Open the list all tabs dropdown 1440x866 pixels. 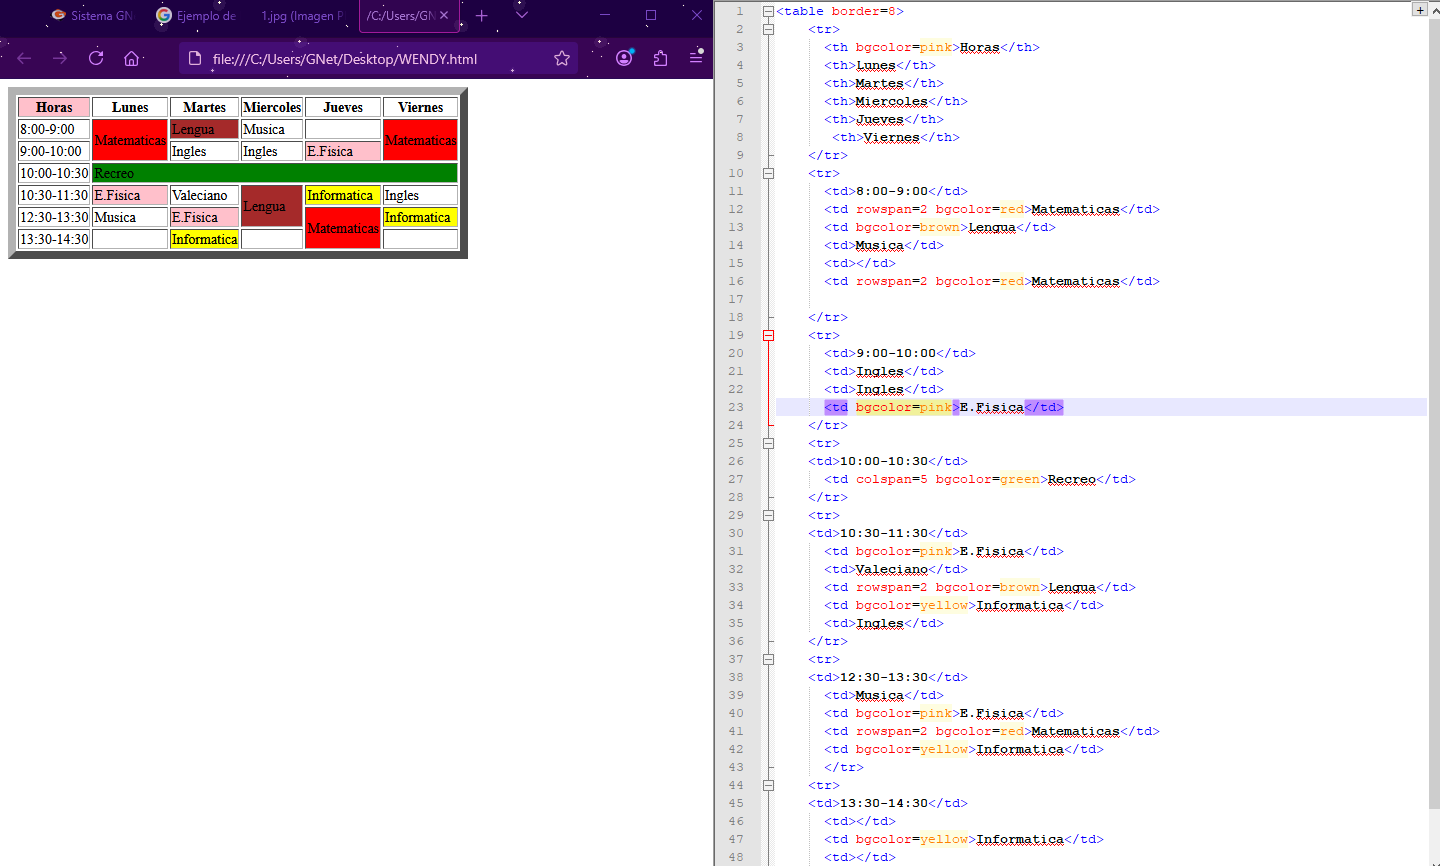pos(522,16)
